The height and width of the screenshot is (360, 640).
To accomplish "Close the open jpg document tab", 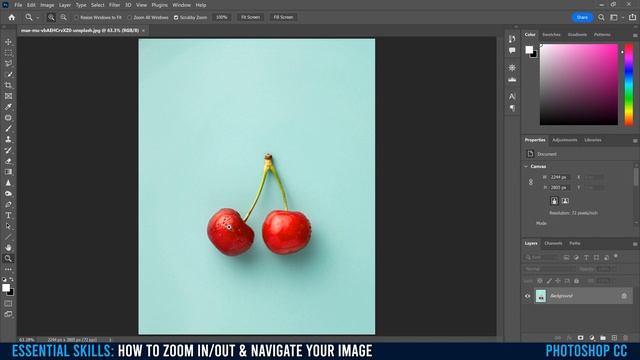I will [143, 31].
